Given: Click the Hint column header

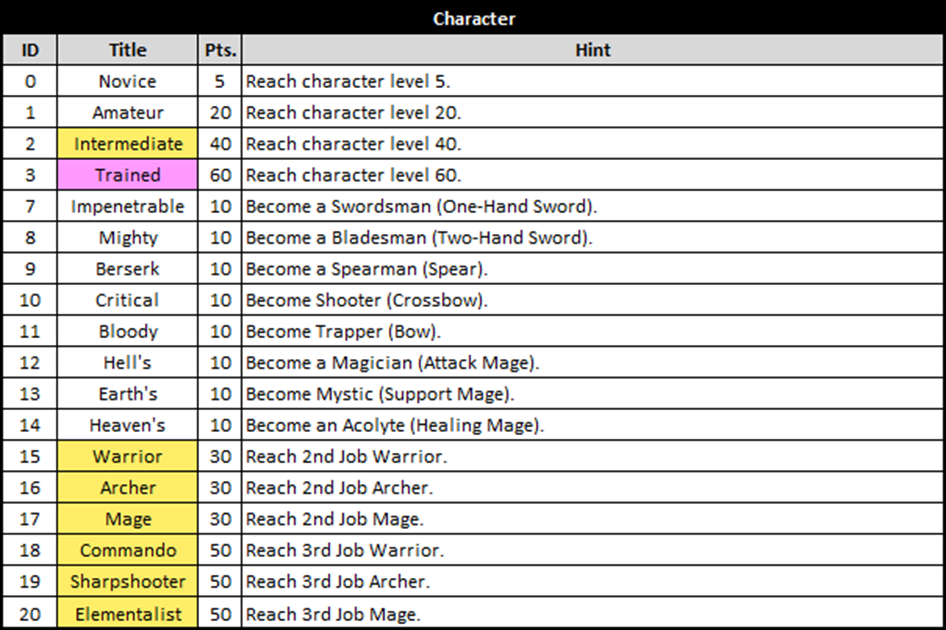Looking at the screenshot, I should [x=592, y=50].
